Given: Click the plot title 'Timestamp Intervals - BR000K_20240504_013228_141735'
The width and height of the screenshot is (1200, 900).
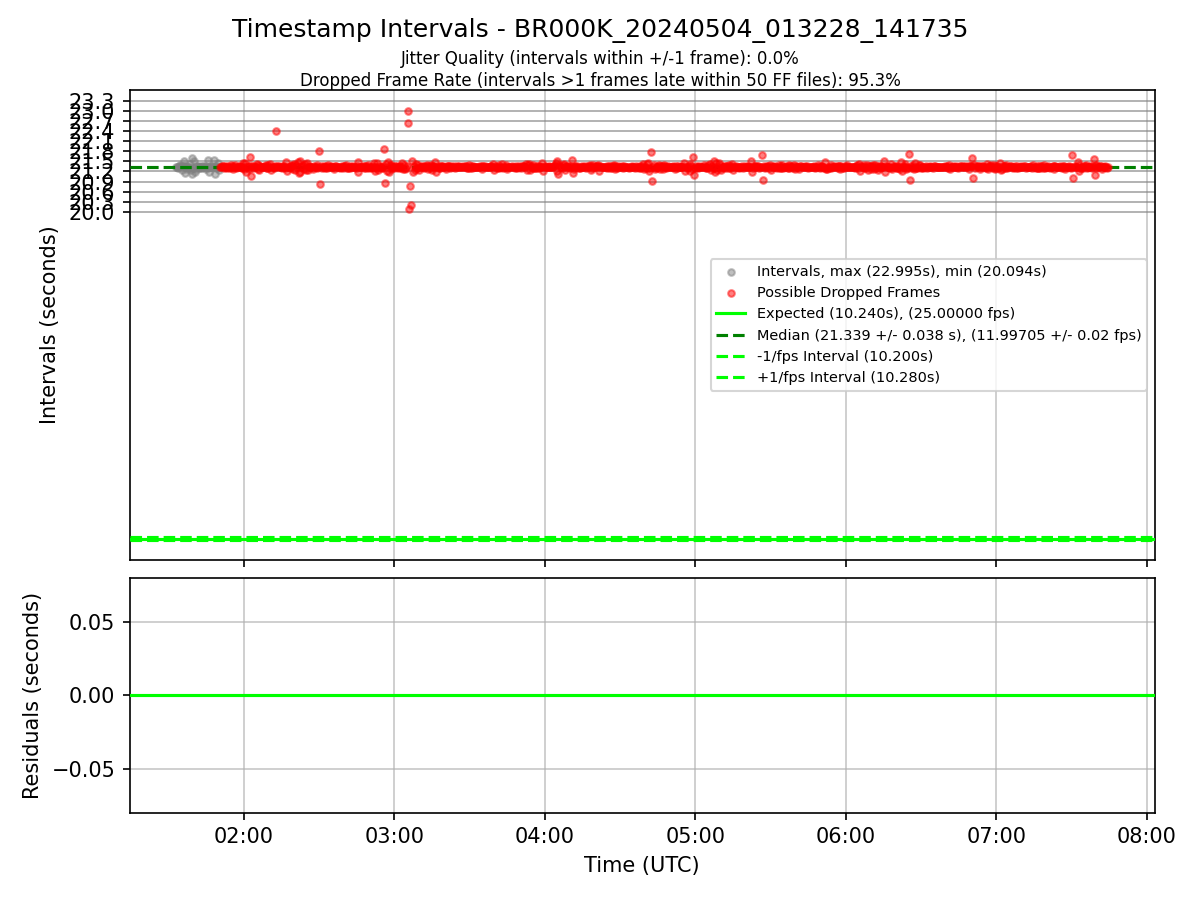Looking at the screenshot, I should (x=600, y=29).
